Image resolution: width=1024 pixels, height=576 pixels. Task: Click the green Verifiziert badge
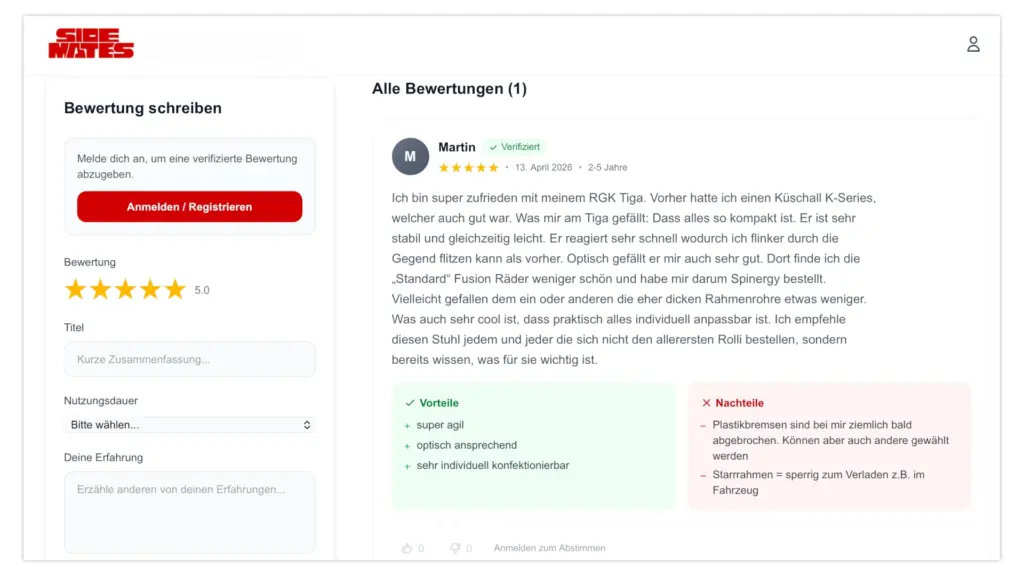(514, 147)
